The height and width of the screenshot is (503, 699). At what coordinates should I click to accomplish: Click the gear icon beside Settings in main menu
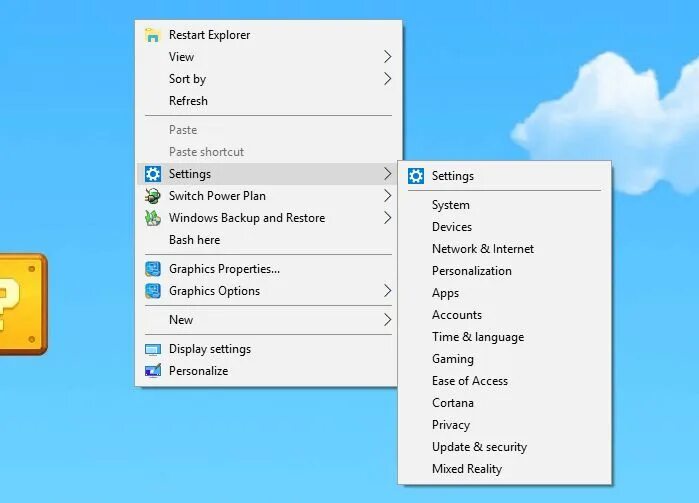point(152,174)
